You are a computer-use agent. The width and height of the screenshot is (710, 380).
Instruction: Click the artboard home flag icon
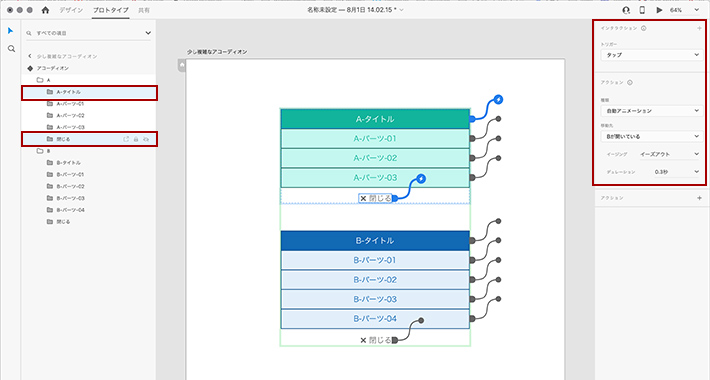pyautogui.click(x=182, y=66)
